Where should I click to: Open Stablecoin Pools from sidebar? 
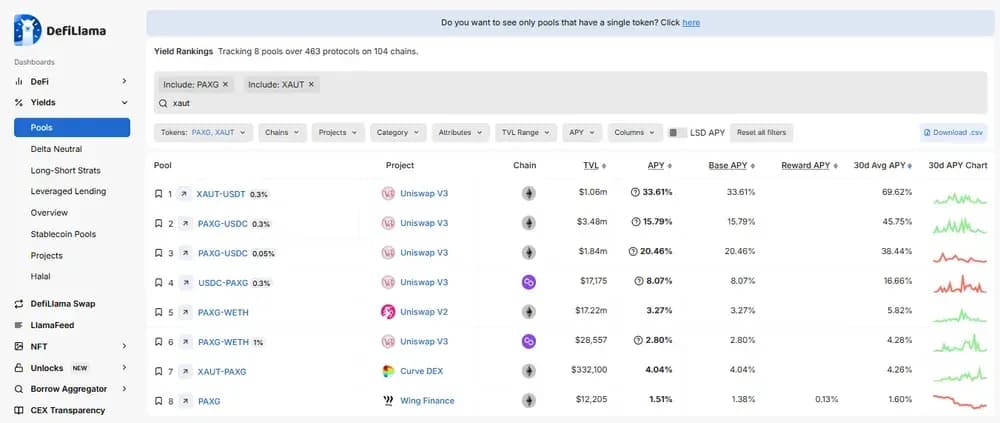pyautogui.click(x=63, y=234)
